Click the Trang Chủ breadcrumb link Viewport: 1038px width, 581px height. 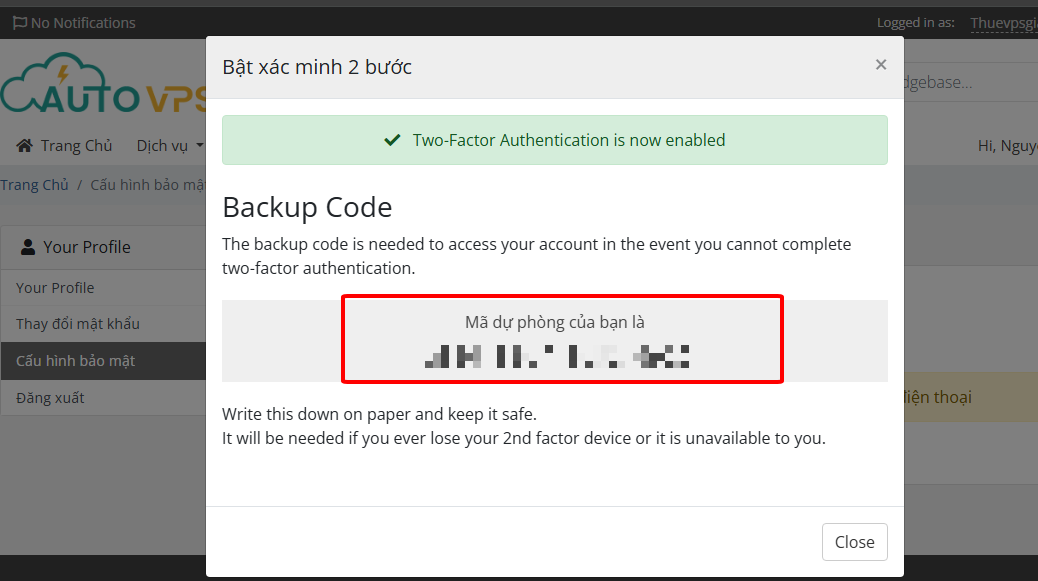34,185
